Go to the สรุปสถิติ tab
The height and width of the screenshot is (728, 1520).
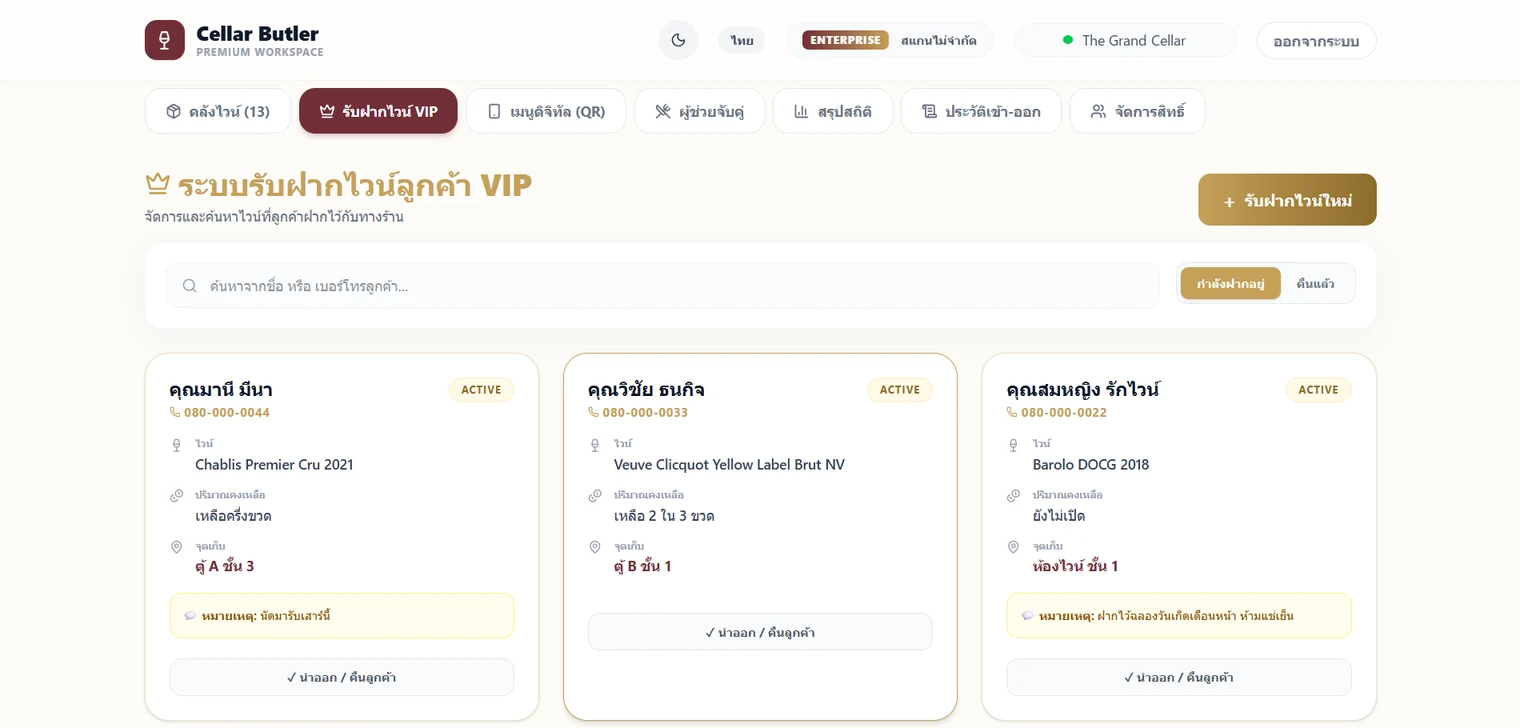[833, 111]
